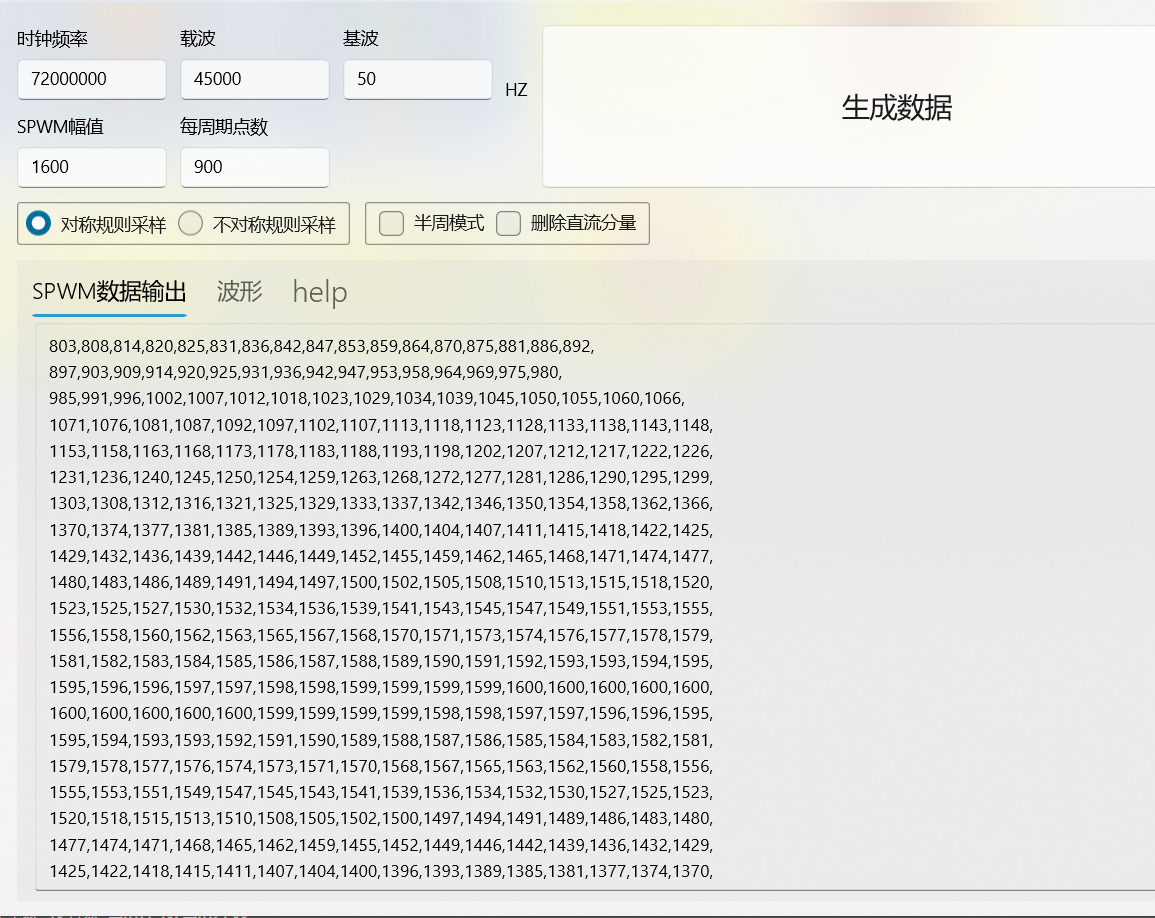This screenshot has width=1155, height=918.
Task: Click the output row starting with 1556,1558,1560
Action: (x=381, y=635)
